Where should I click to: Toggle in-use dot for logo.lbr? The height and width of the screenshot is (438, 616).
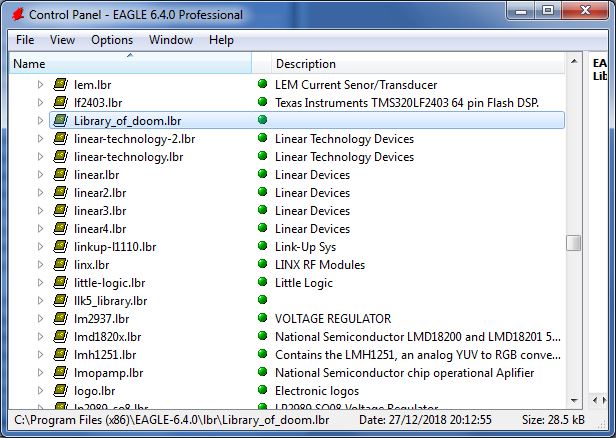[262, 390]
